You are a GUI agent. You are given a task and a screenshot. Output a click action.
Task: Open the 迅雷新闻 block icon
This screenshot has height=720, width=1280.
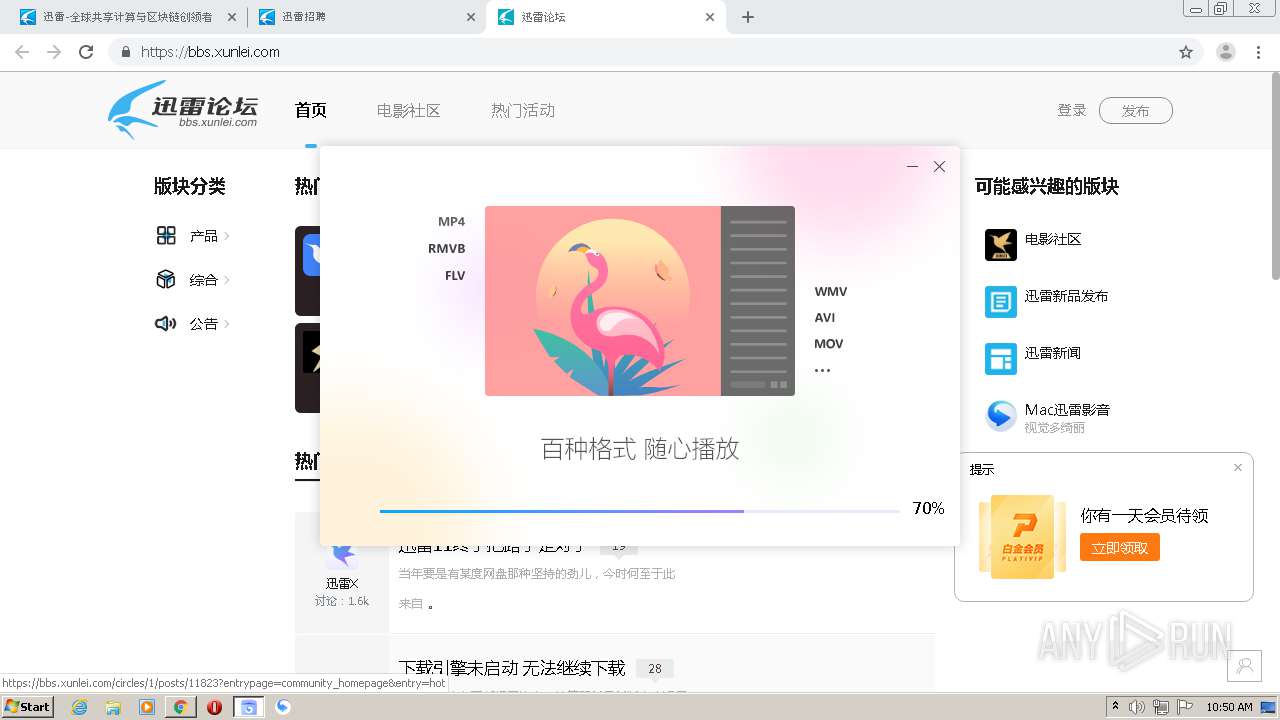click(1001, 359)
